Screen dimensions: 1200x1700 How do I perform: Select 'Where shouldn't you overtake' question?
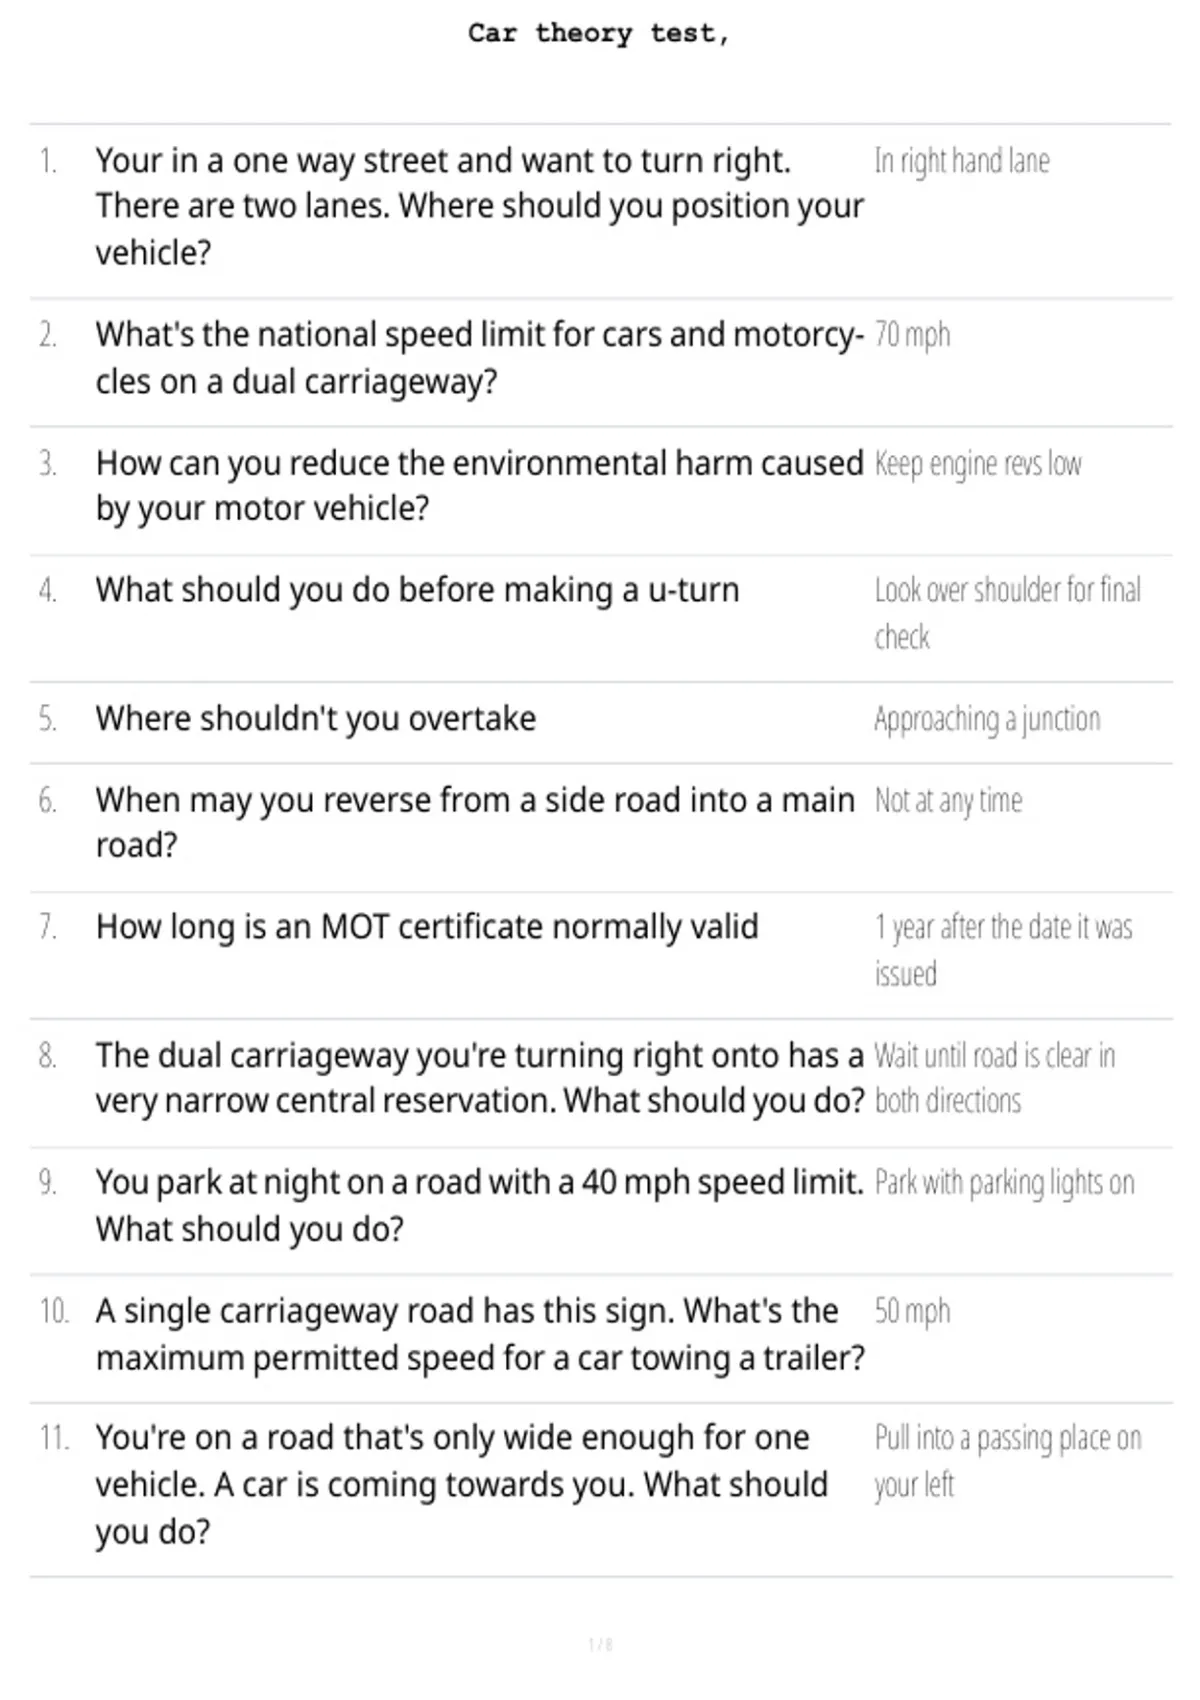pyautogui.click(x=316, y=719)
